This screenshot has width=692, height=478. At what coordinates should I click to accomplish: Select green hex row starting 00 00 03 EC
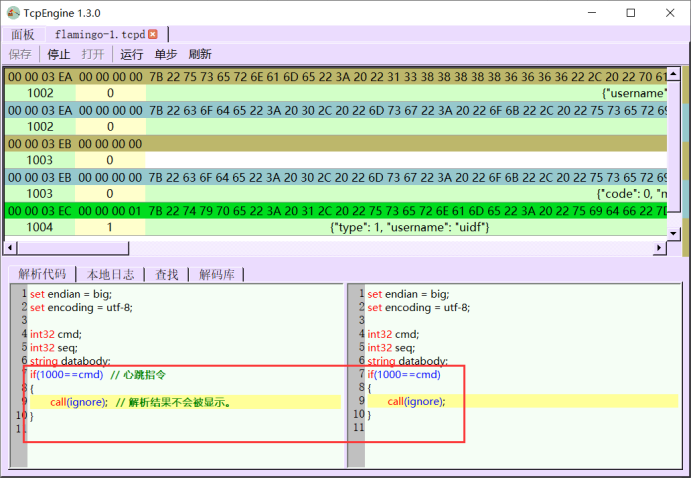(336, 211)
